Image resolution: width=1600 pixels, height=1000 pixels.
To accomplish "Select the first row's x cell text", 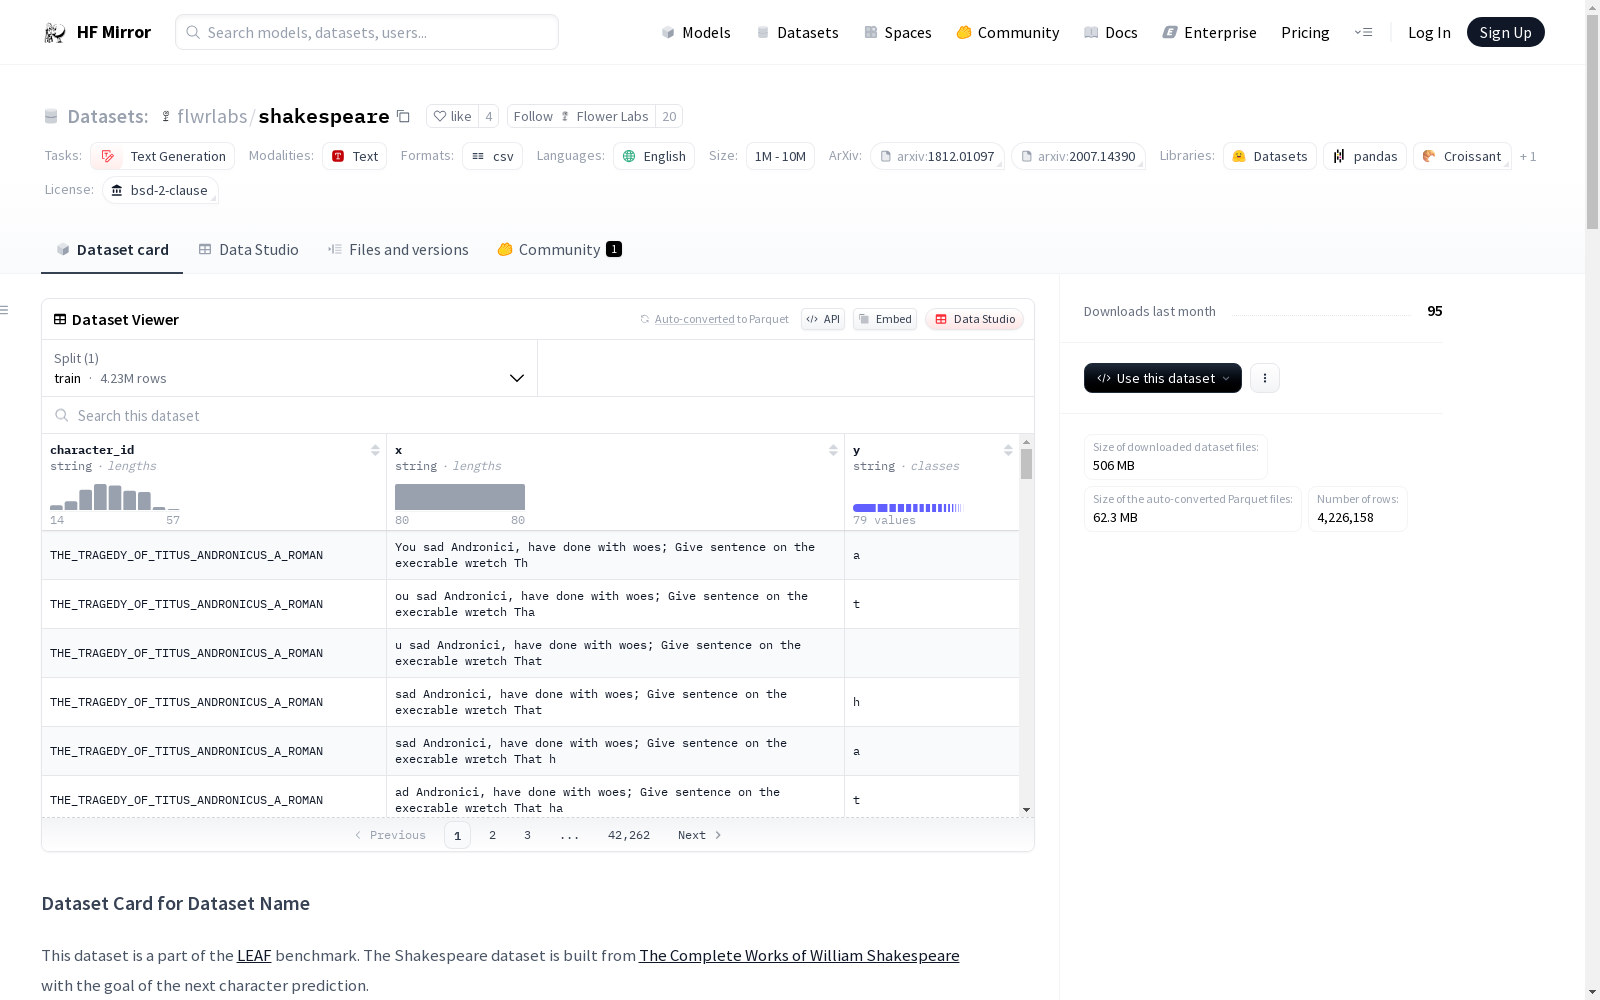I will click(605, 555).
